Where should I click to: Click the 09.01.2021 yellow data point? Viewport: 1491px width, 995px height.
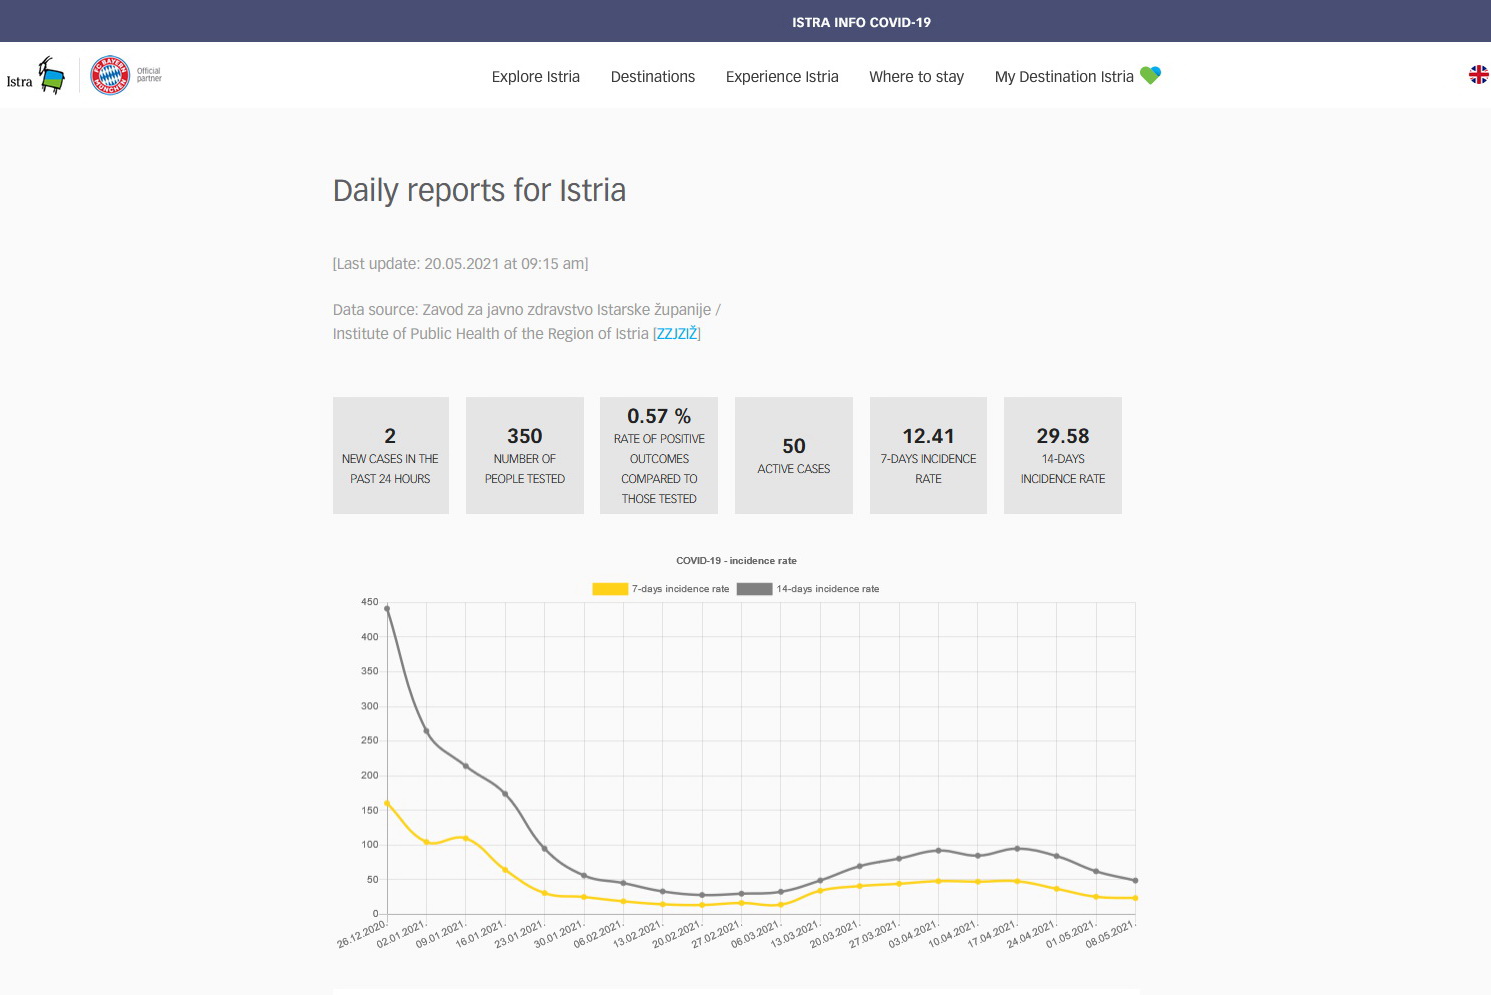coord(466,838)
